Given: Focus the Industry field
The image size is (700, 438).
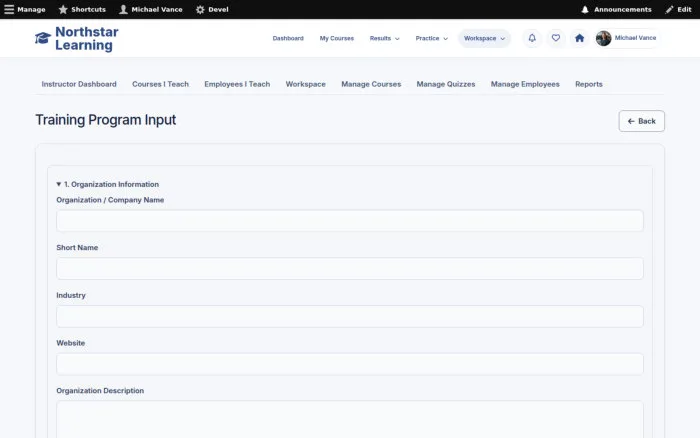Looking at the screenshot, I should [x=350, y=316].
